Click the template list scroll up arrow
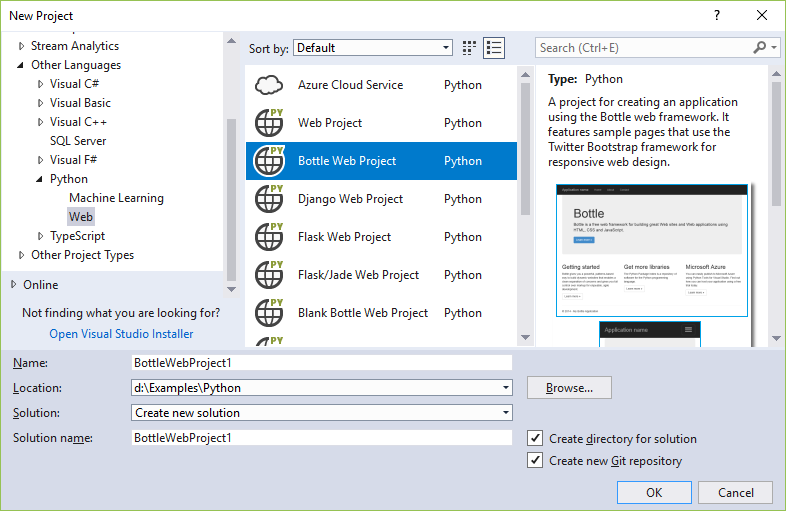786x511 pixels. pos(525,74)
